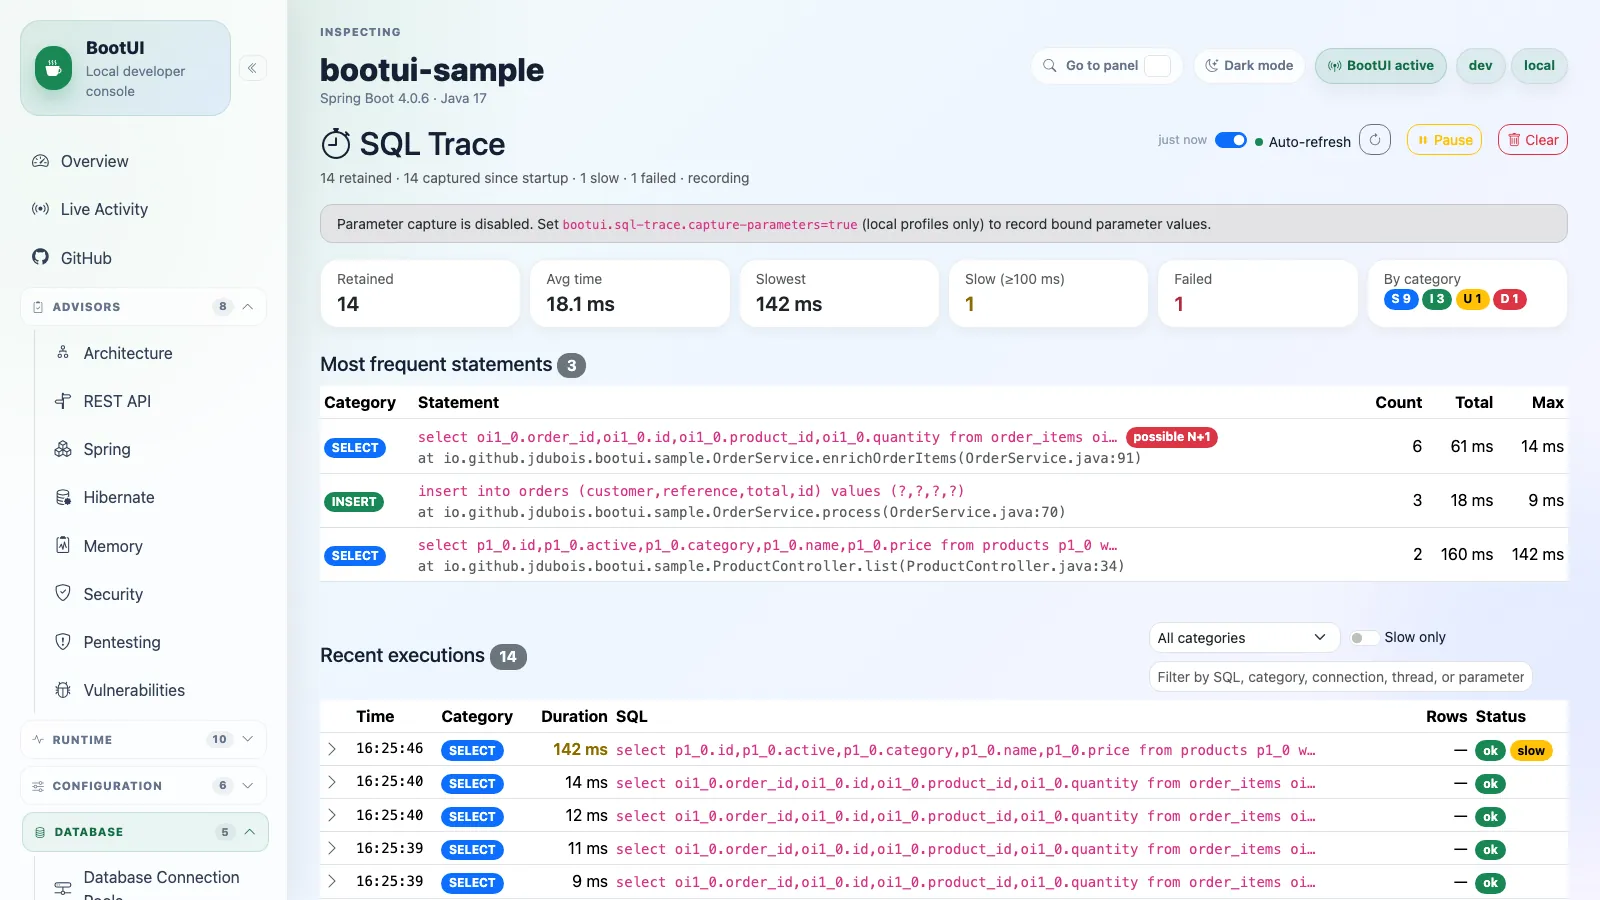The width and height of the screenshot is (1600, 900).
Task: Click the Pentesting shield icon
Action: tap(63, 642)
